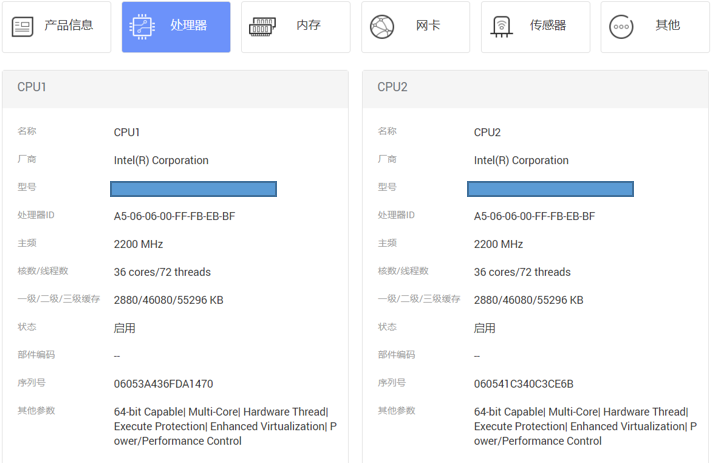This screenshot has height=468, width=727.
Task: Click the CPU2 panel header
Action: click(536, 89)
